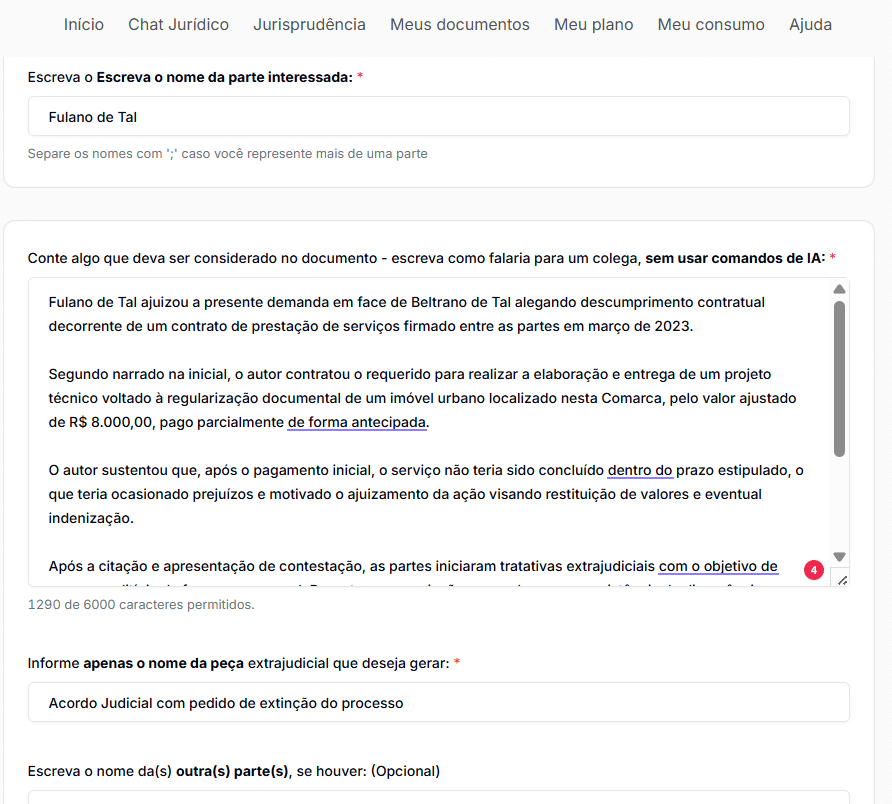Click underlined phrase 'com o objetivo de'
This screenshot has height=804, width=892.
pos(718,567)
